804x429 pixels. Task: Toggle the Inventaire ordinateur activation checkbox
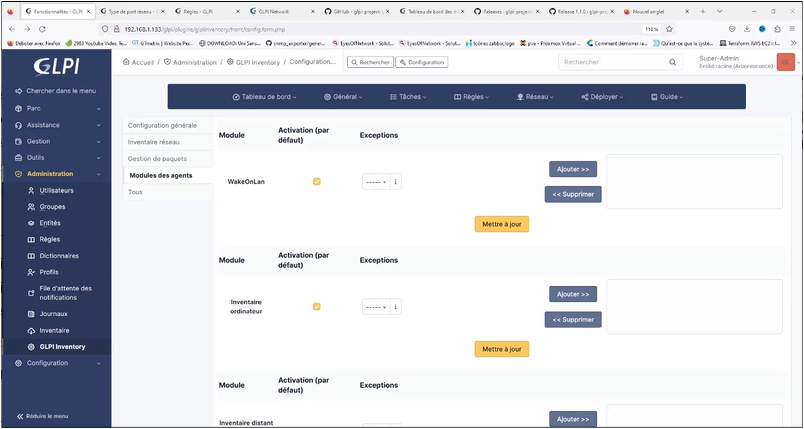tap(317, 307)
